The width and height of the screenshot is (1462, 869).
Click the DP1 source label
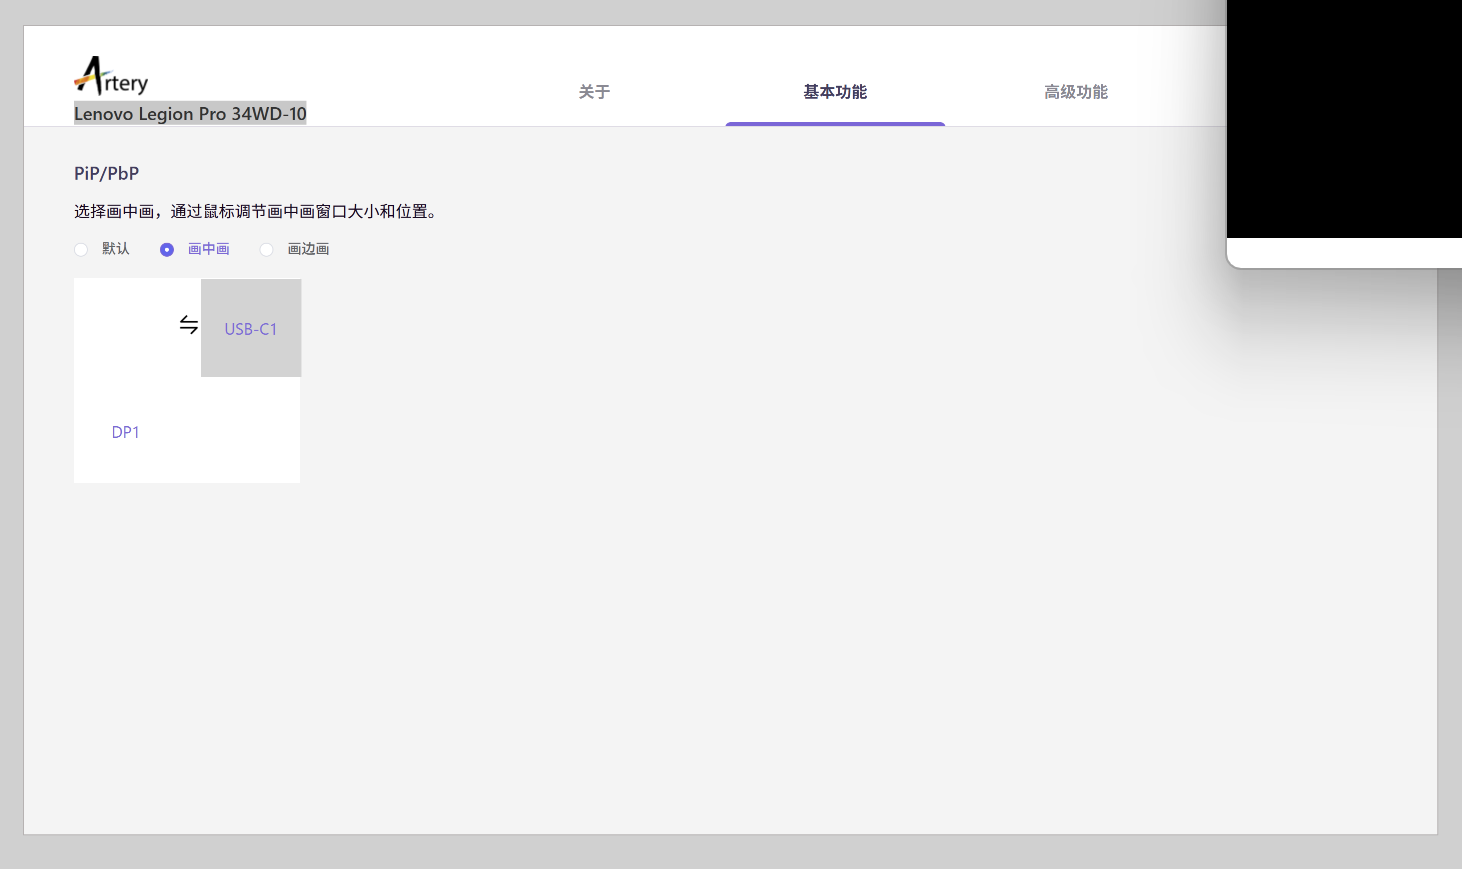(125, 432)
